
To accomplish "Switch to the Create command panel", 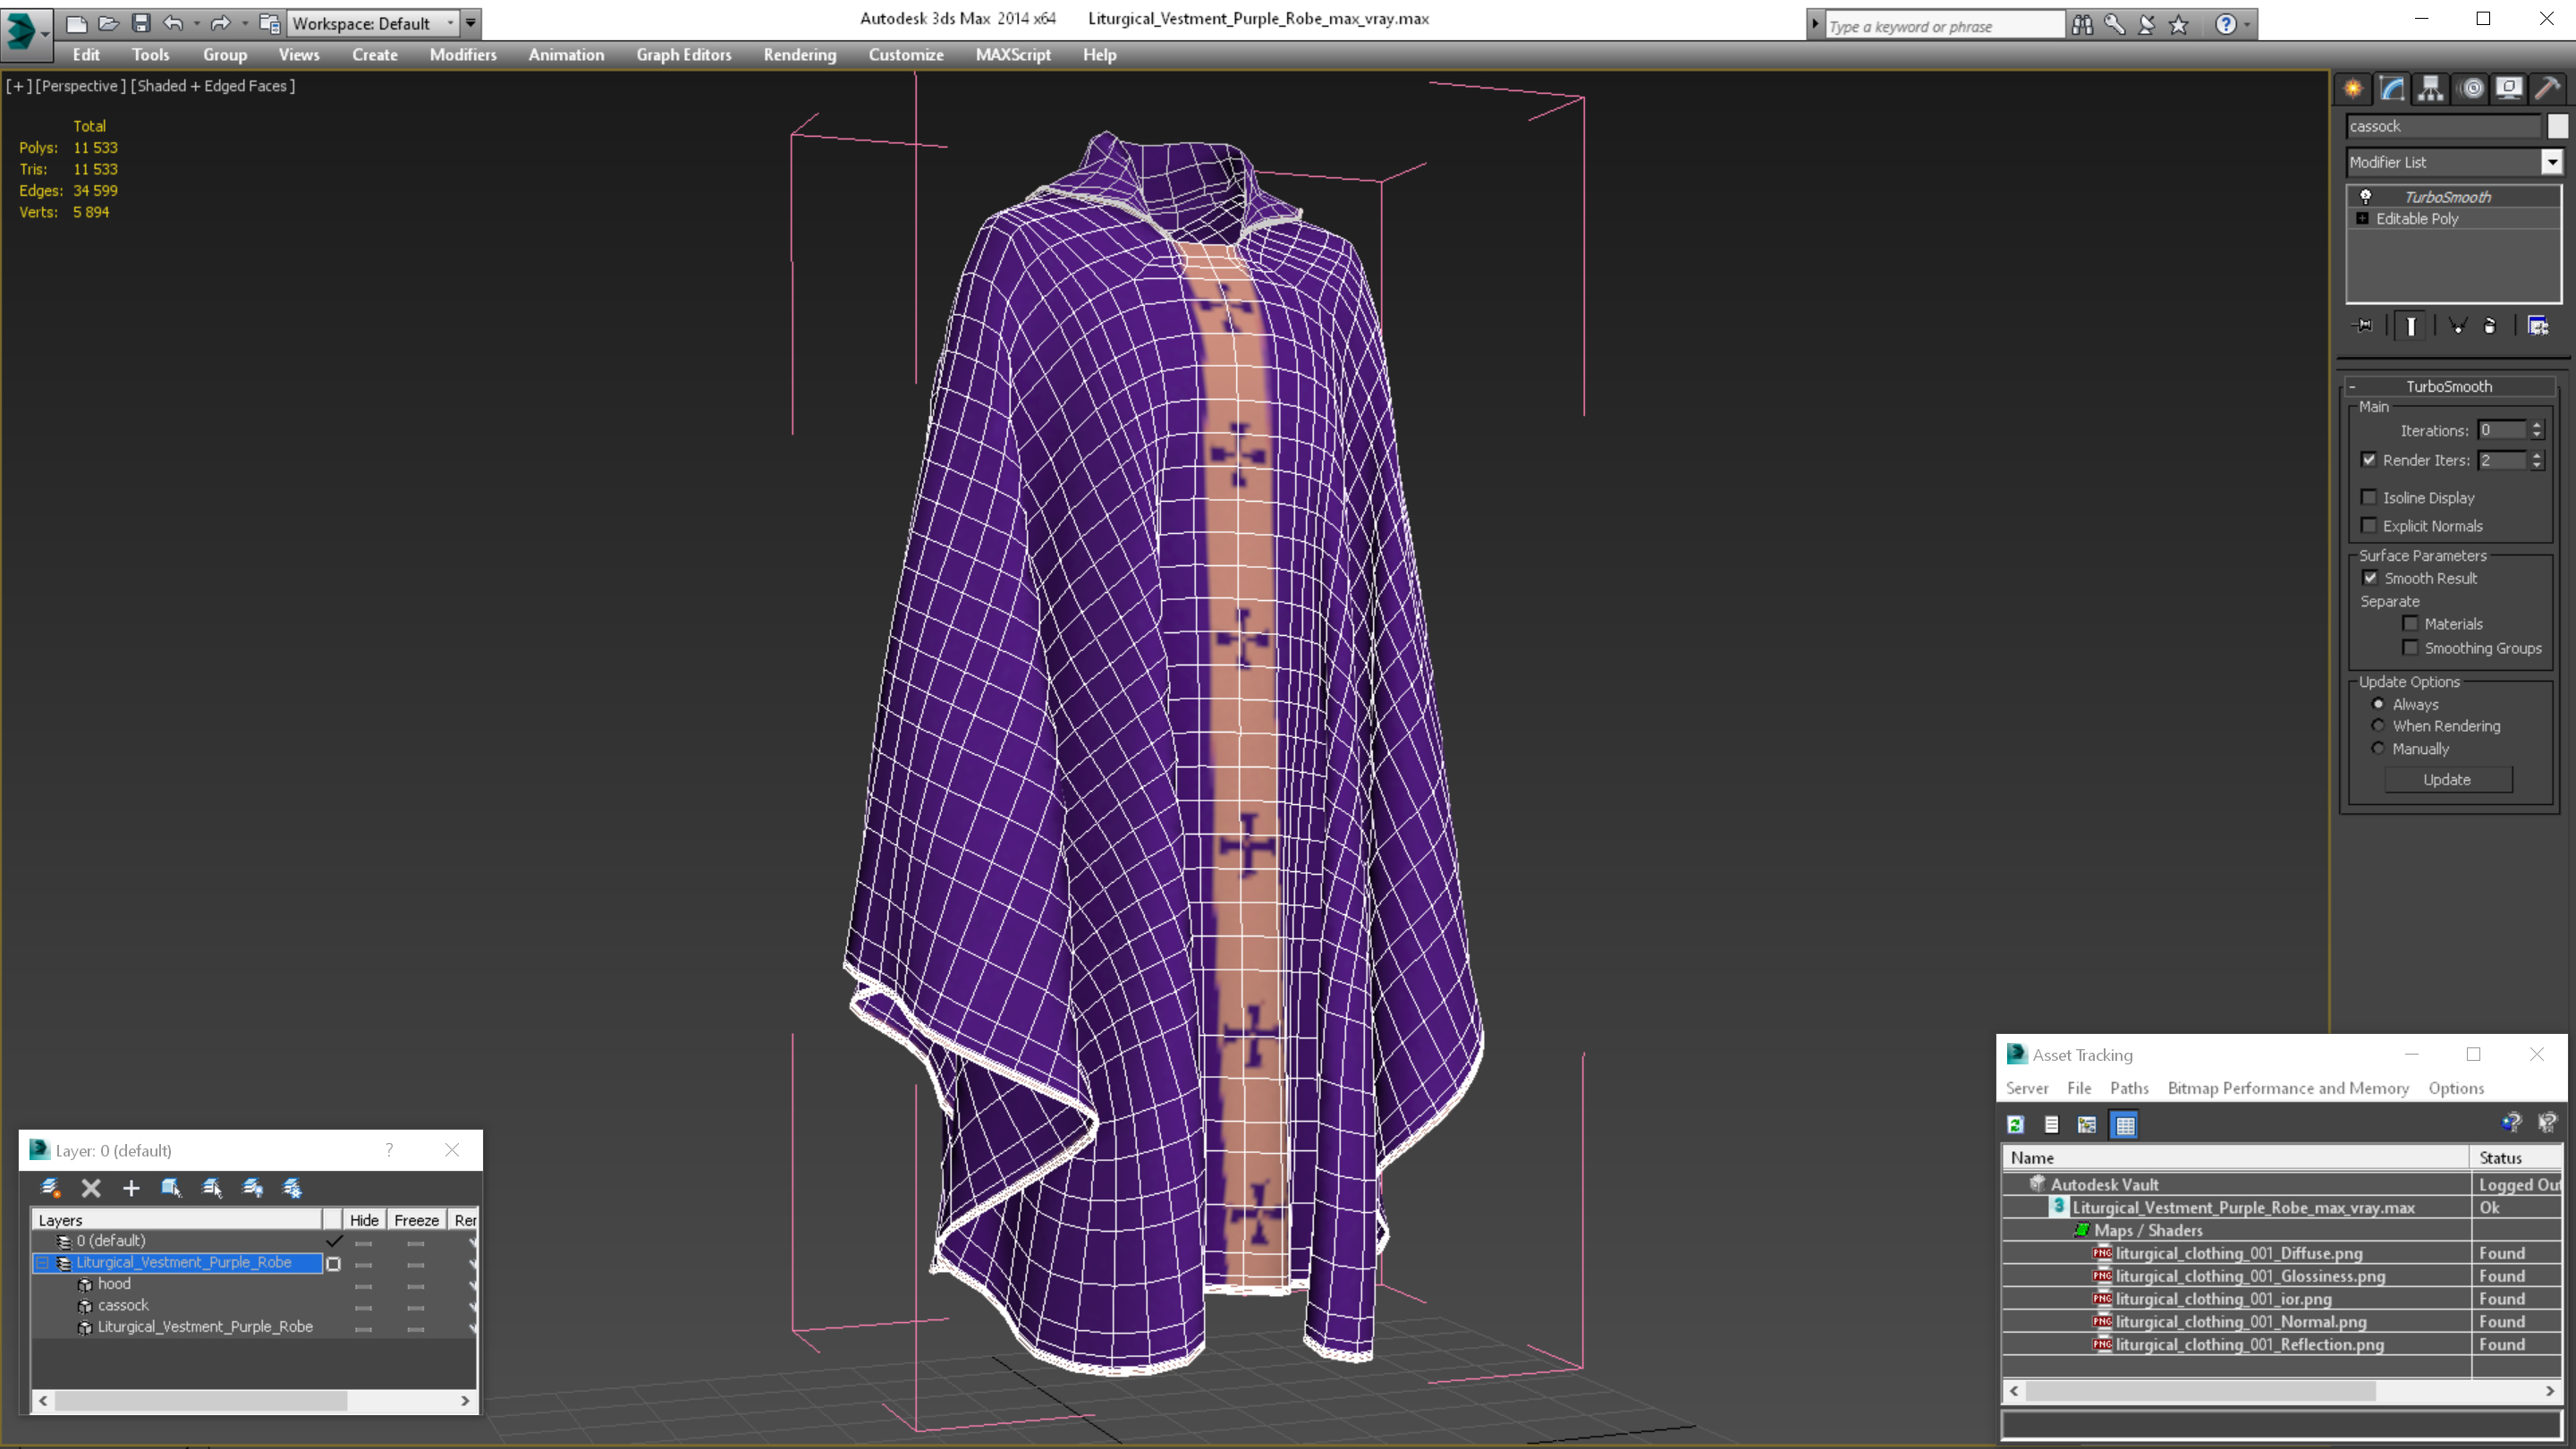I will [x=2353, y=89].
